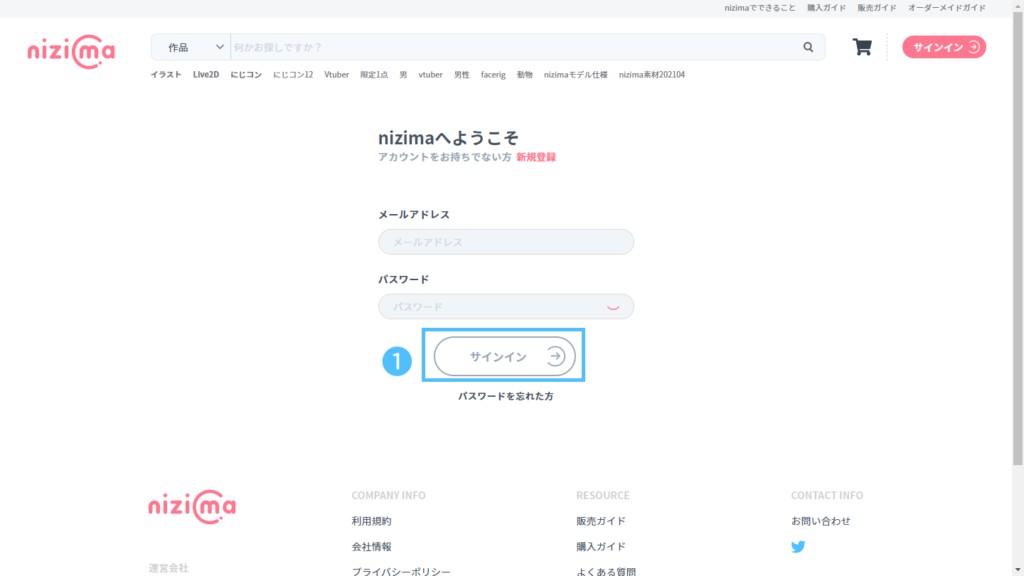Screen dimensions: 1024x576
Task: Click the メールアドレス input field
Action: pyautogui.click(x=505, y=241)
